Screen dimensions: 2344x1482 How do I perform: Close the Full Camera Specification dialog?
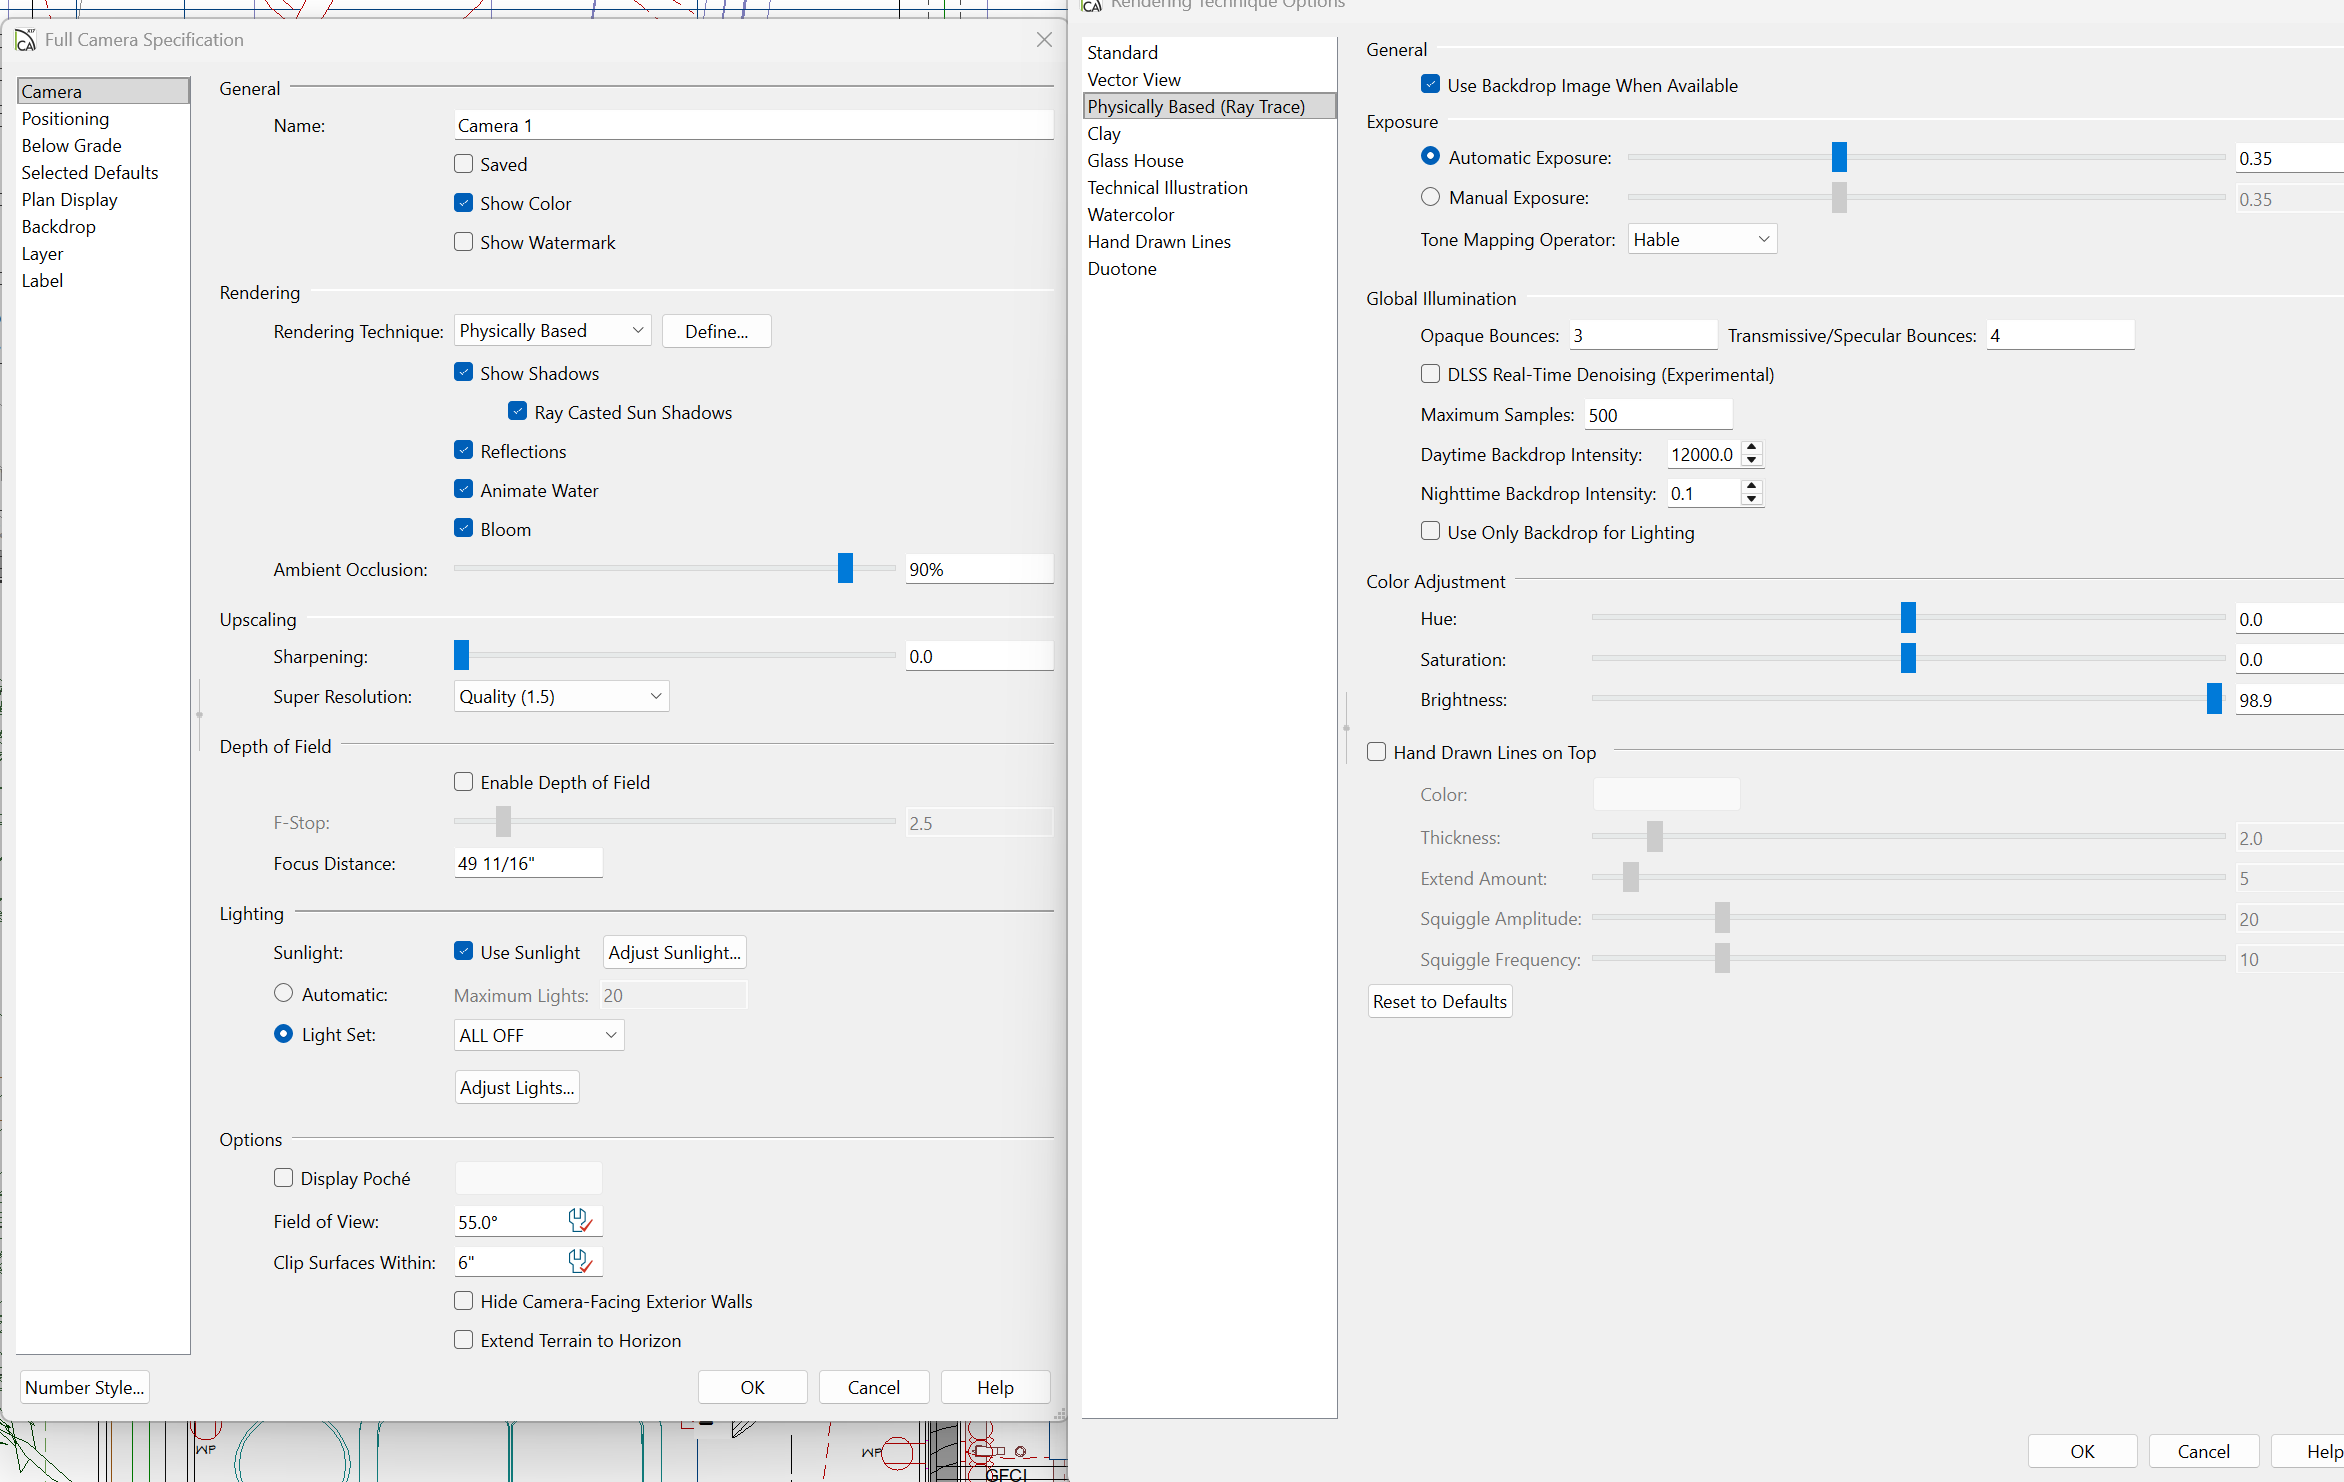pos(1044,40)
